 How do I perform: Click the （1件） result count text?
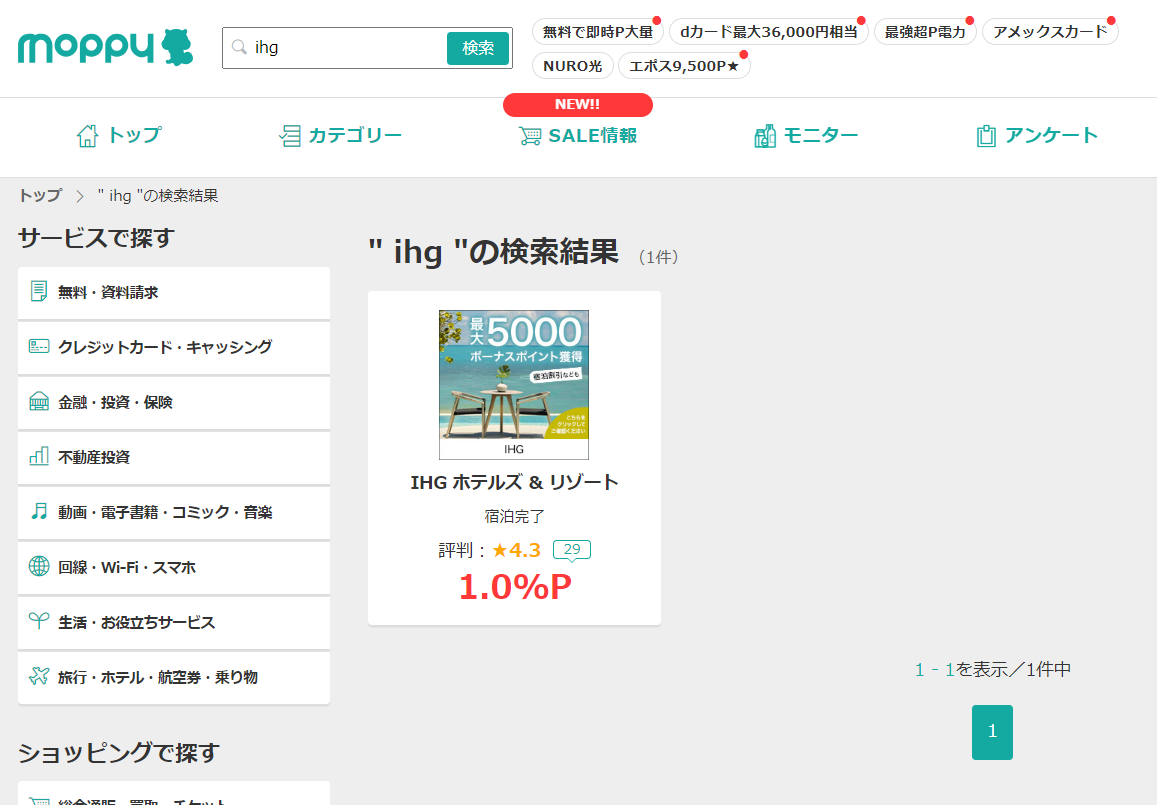coord(658,257)
